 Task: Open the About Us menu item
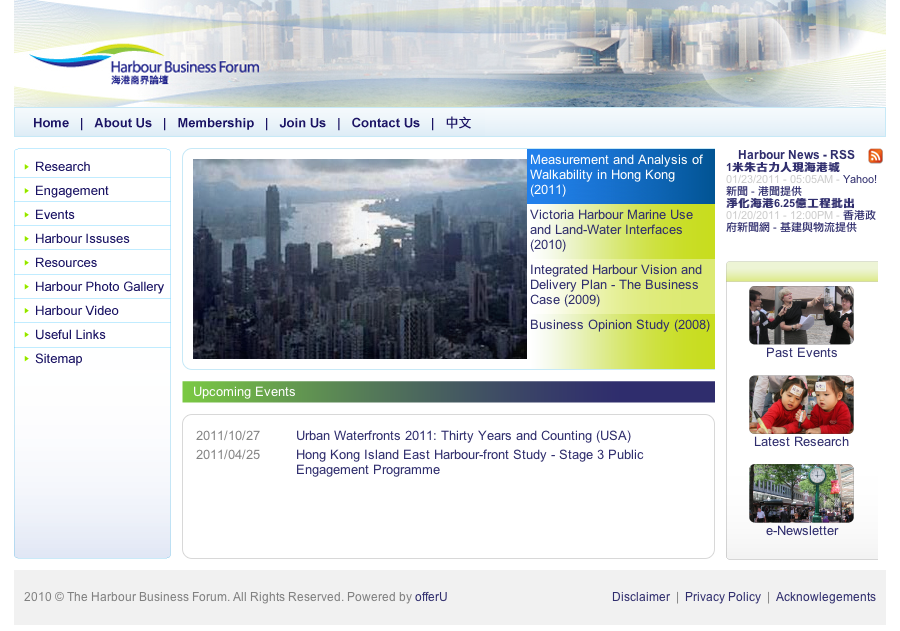point(123,123)
